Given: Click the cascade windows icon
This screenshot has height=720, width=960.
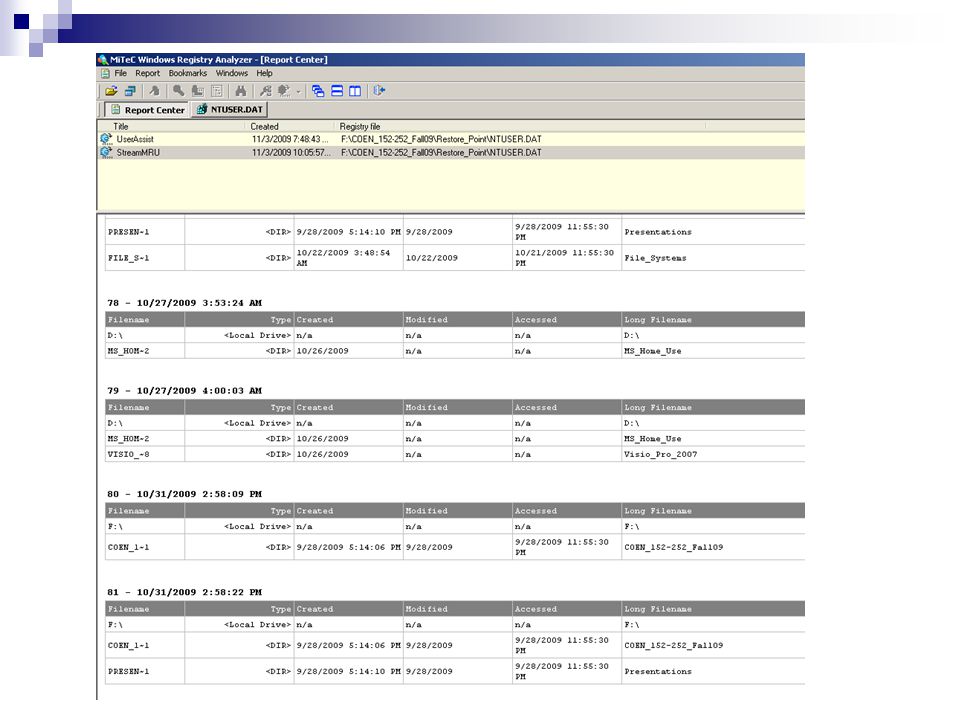Looking at the screenshot, I should point(318,91).
